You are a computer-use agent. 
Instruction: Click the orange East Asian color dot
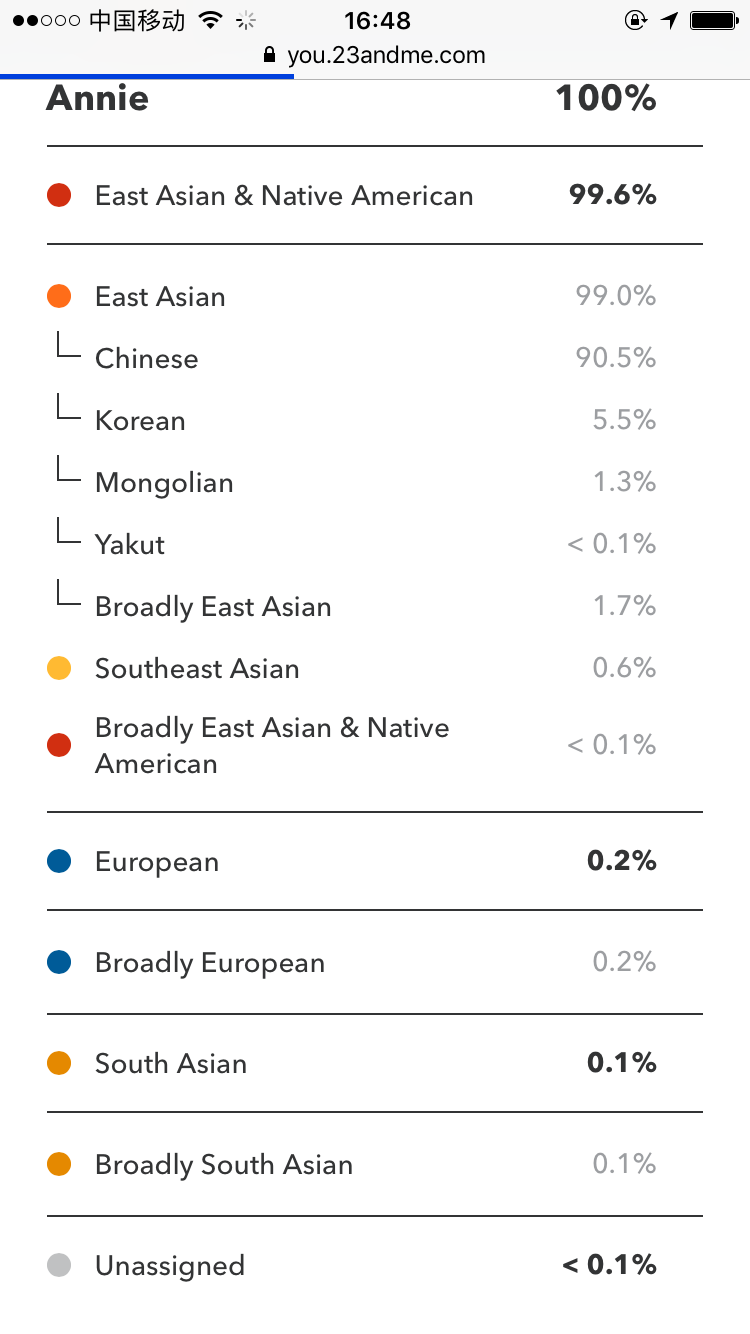click(x=59, y=296)
